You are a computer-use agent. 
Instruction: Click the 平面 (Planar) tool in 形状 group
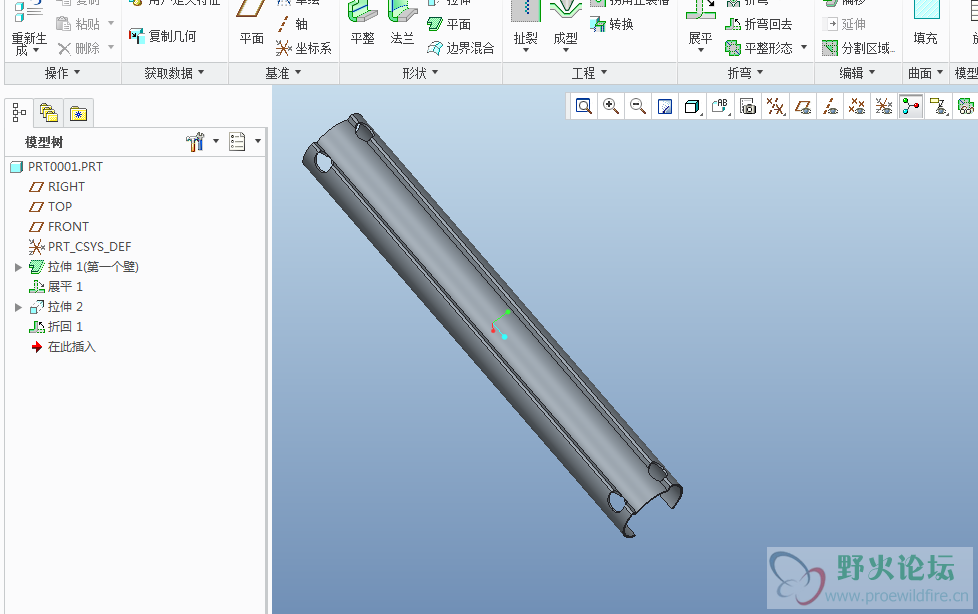click(449, 24)
